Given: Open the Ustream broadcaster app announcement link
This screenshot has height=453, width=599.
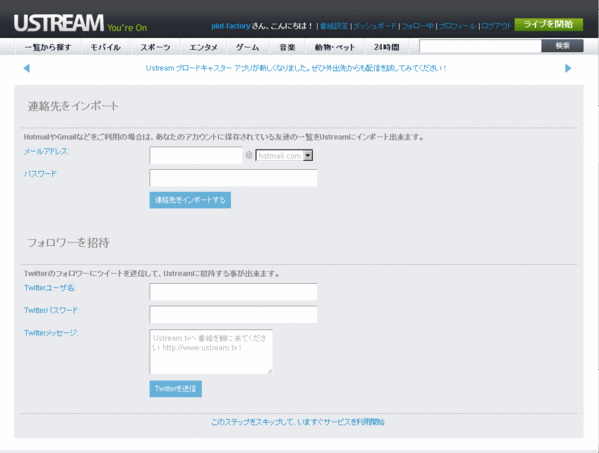Looking at the screenshot, I should pyautogui.click(x=296, y=68).
